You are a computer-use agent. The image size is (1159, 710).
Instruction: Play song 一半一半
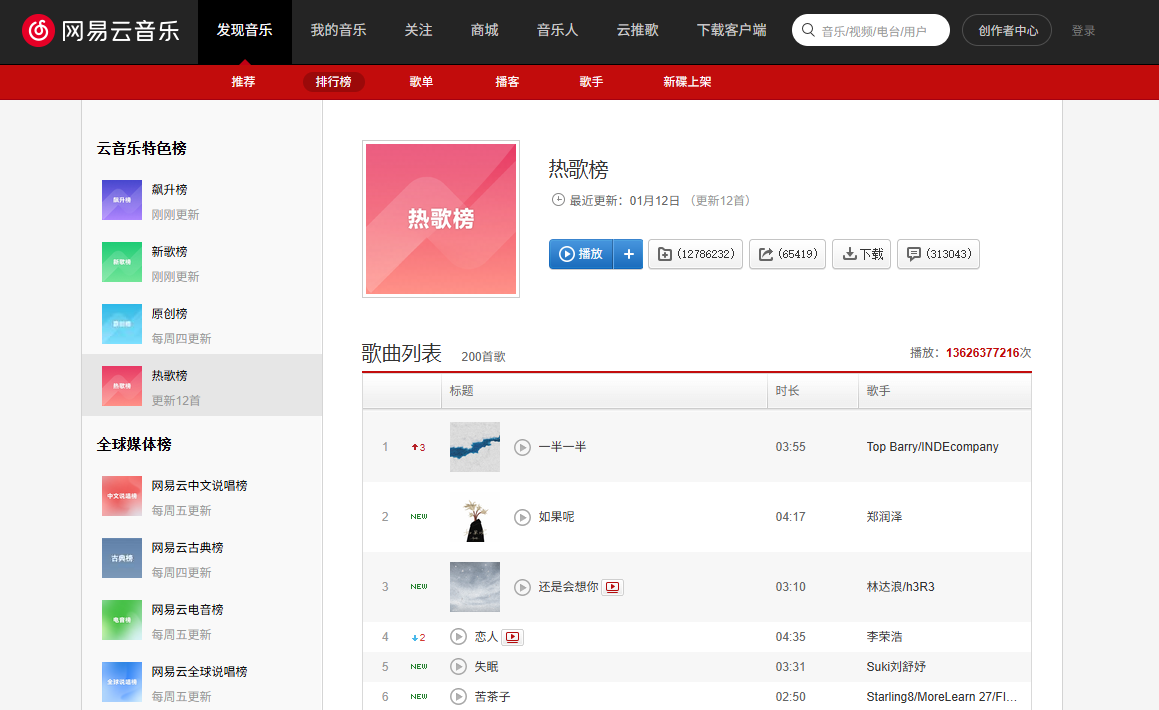[x=523, y=447]
